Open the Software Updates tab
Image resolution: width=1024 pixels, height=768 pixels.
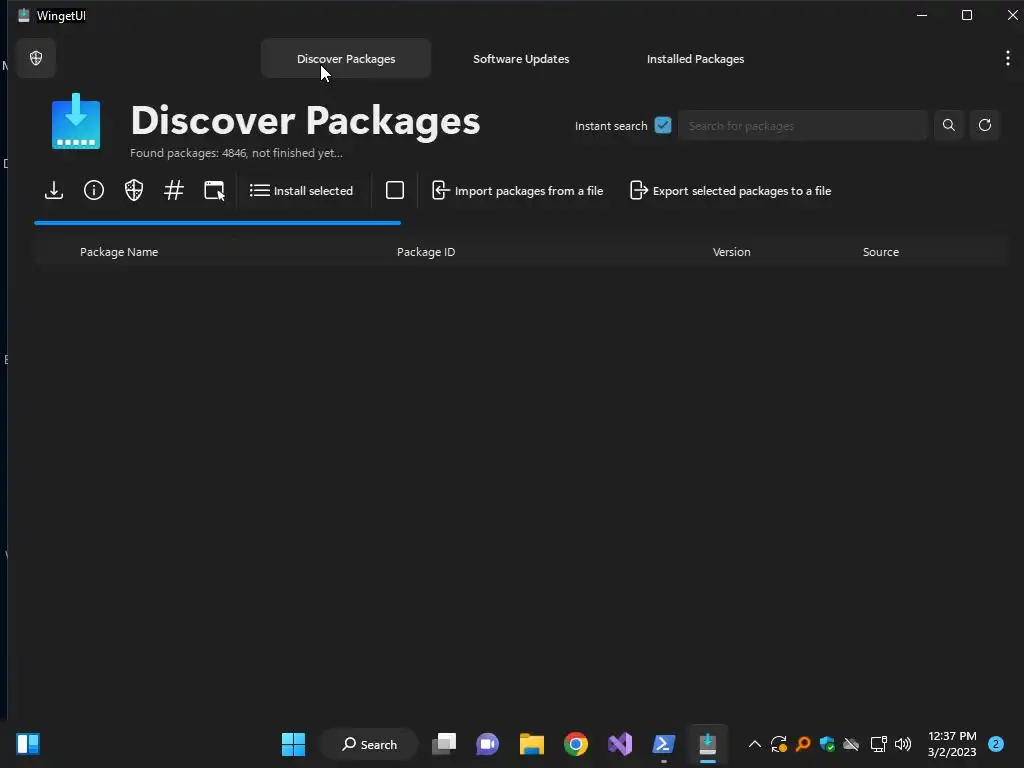click(x=520, y=58)
